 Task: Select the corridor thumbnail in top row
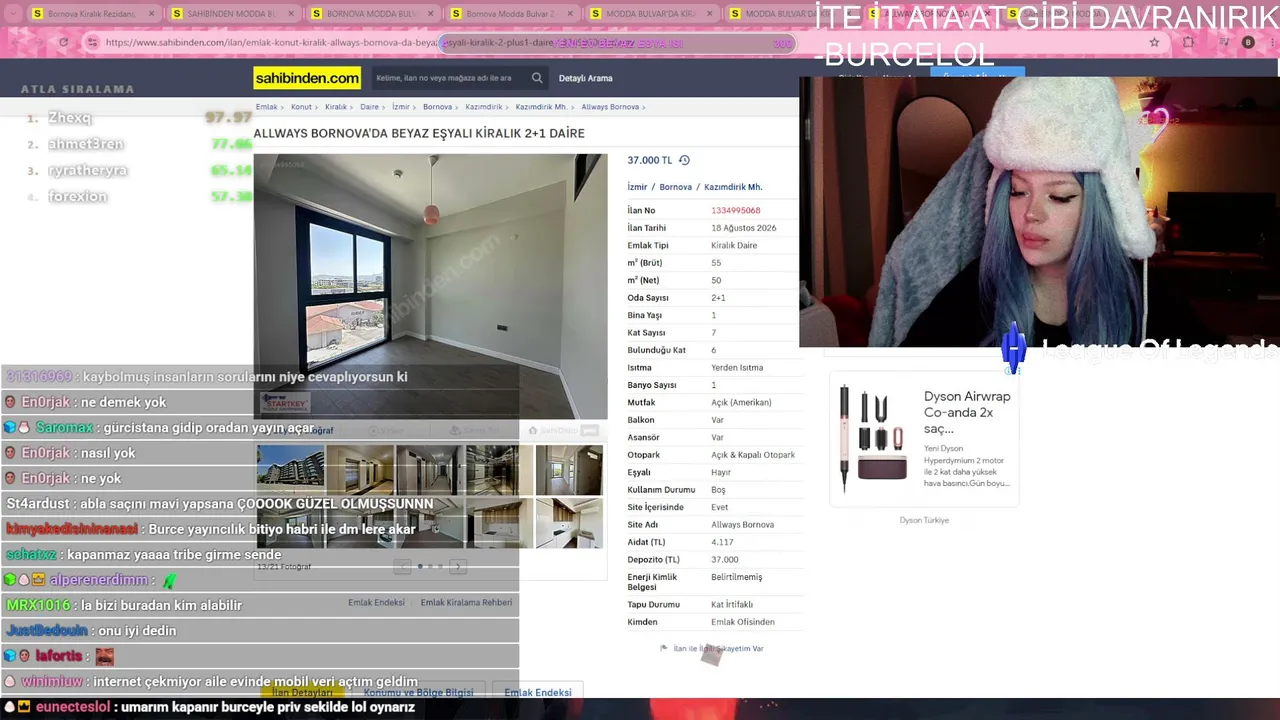(429, 470)
